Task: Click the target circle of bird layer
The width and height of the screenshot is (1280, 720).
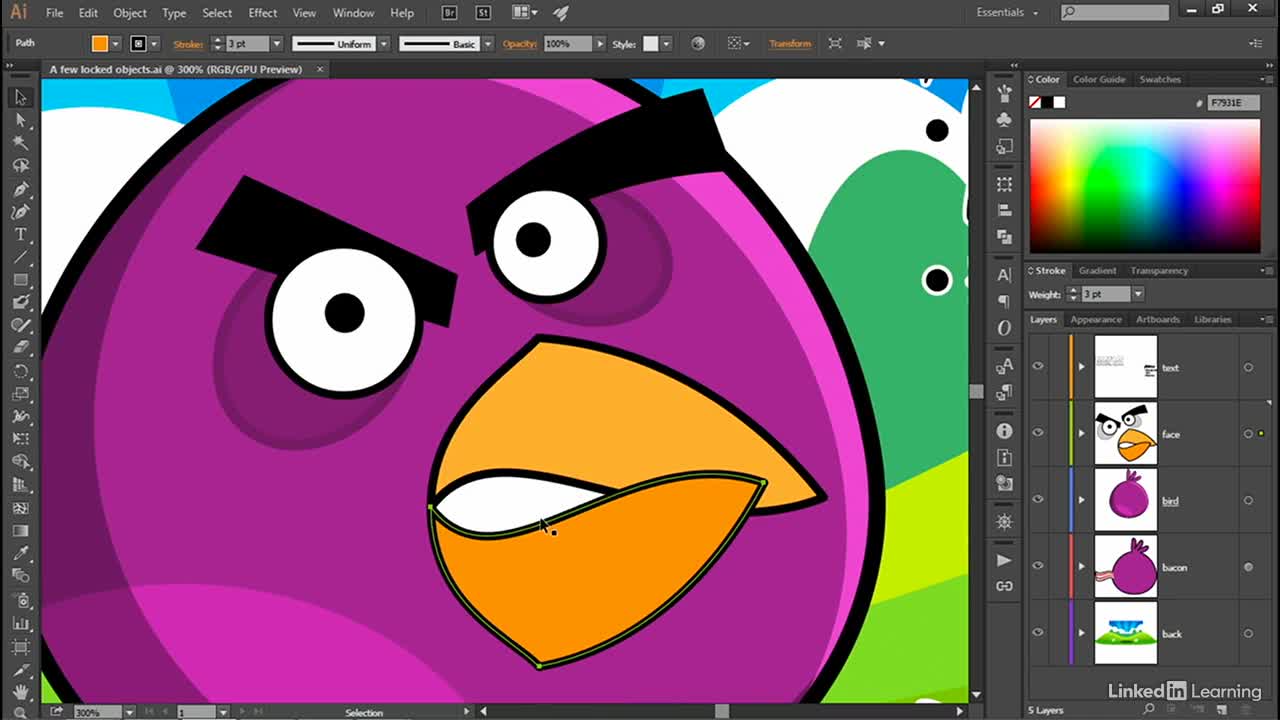Action: click(1248, 501)
